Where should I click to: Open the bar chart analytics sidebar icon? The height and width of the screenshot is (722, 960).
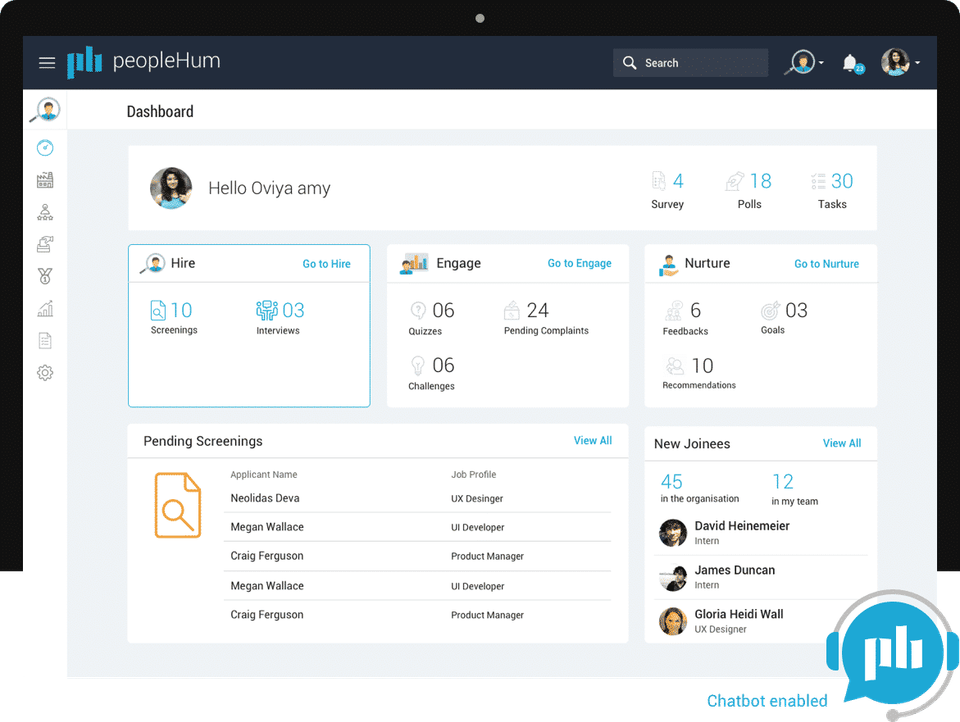(x=45, y=309)
